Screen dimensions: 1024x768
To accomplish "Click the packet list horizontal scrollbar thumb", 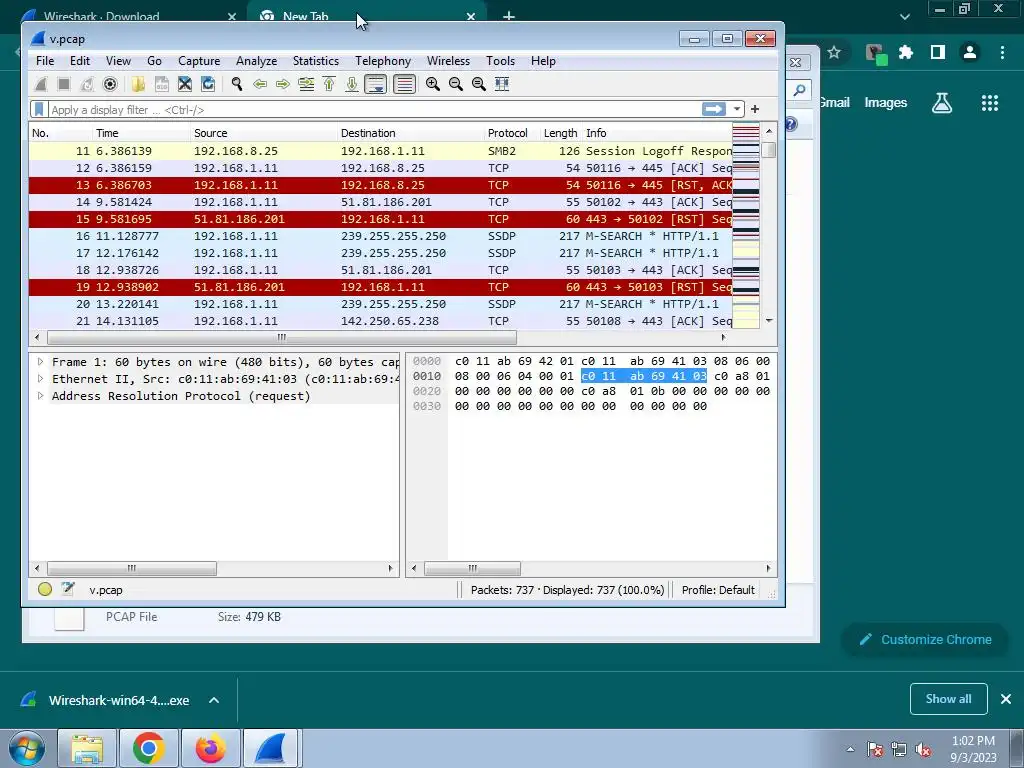I will (x=281, y=338).
